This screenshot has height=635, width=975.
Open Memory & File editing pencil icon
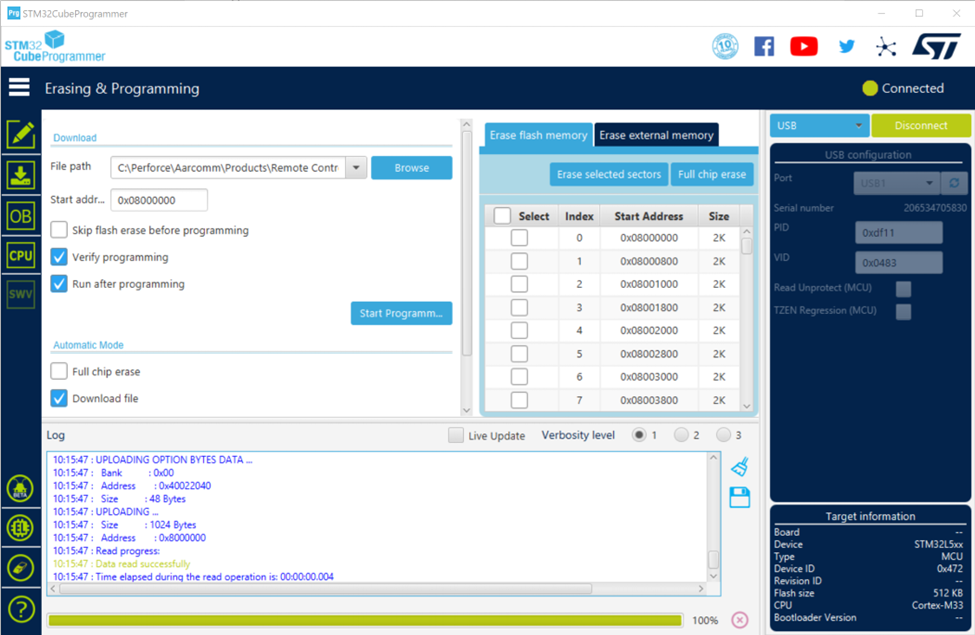(21, 134)
